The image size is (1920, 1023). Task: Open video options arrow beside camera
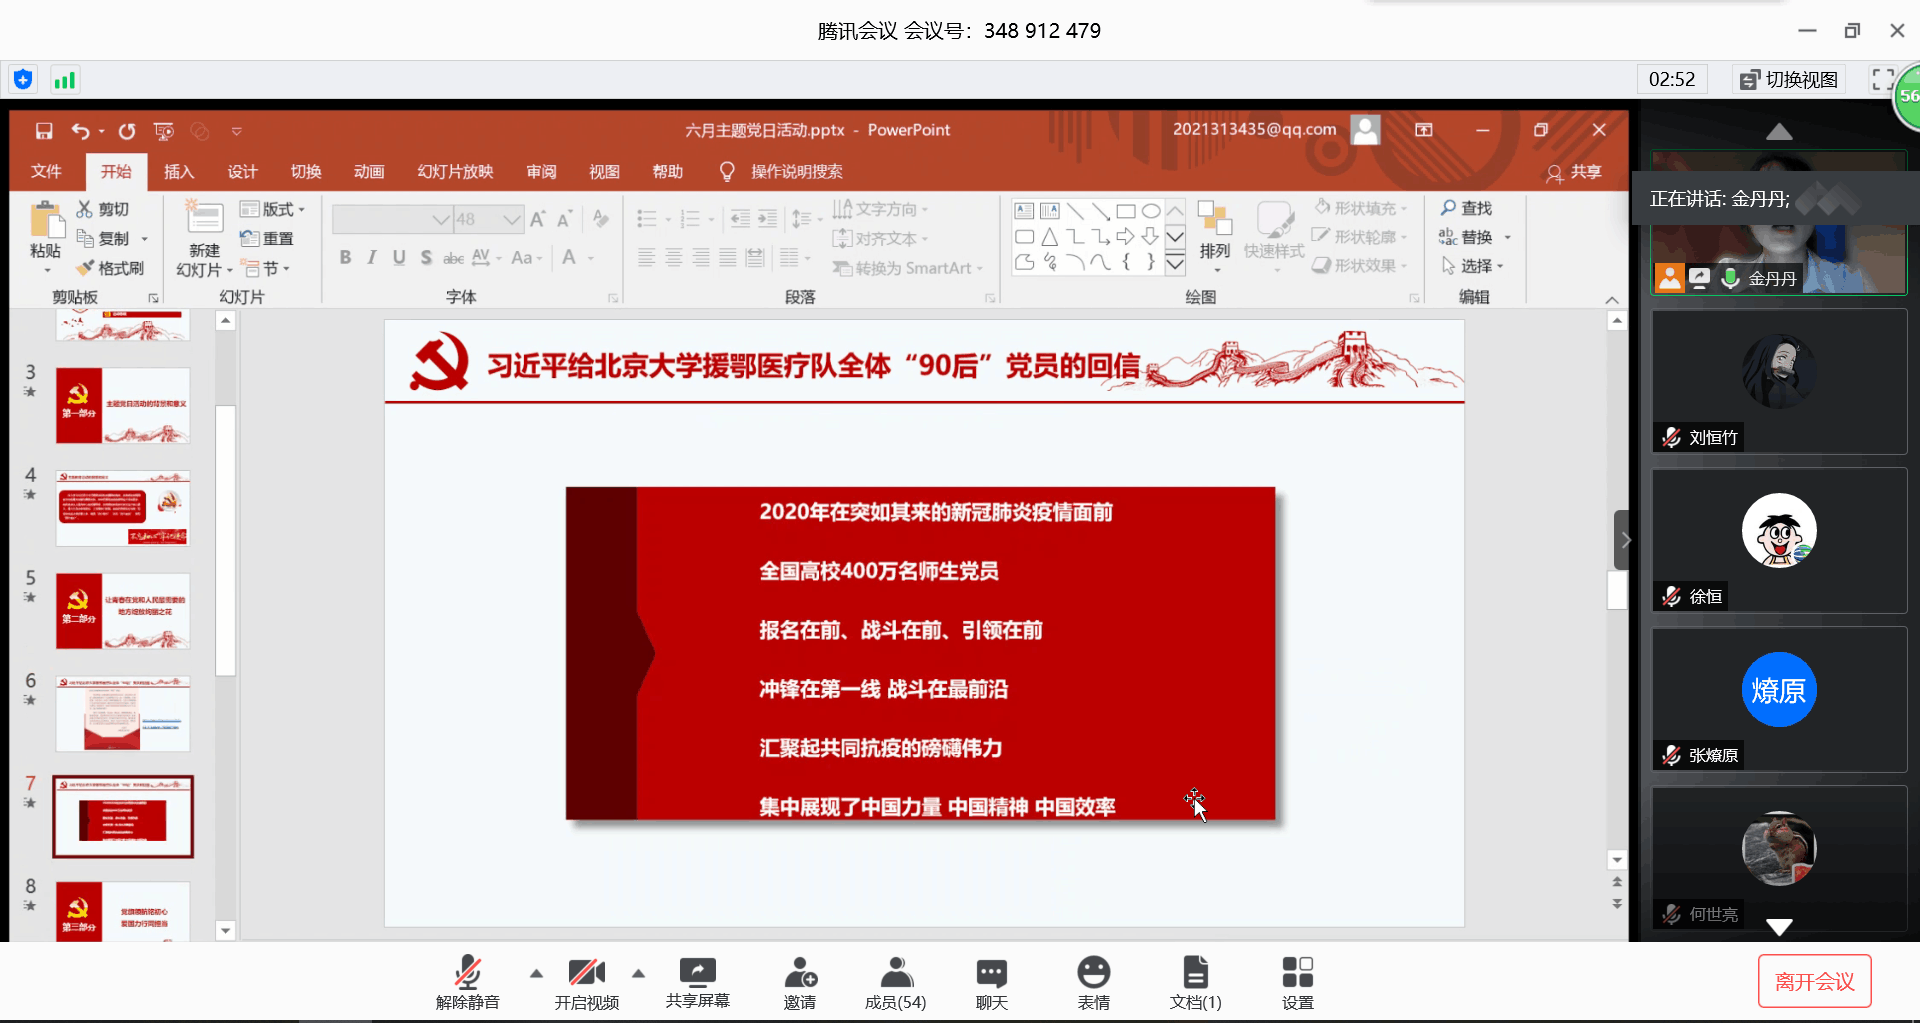point(638,973)
